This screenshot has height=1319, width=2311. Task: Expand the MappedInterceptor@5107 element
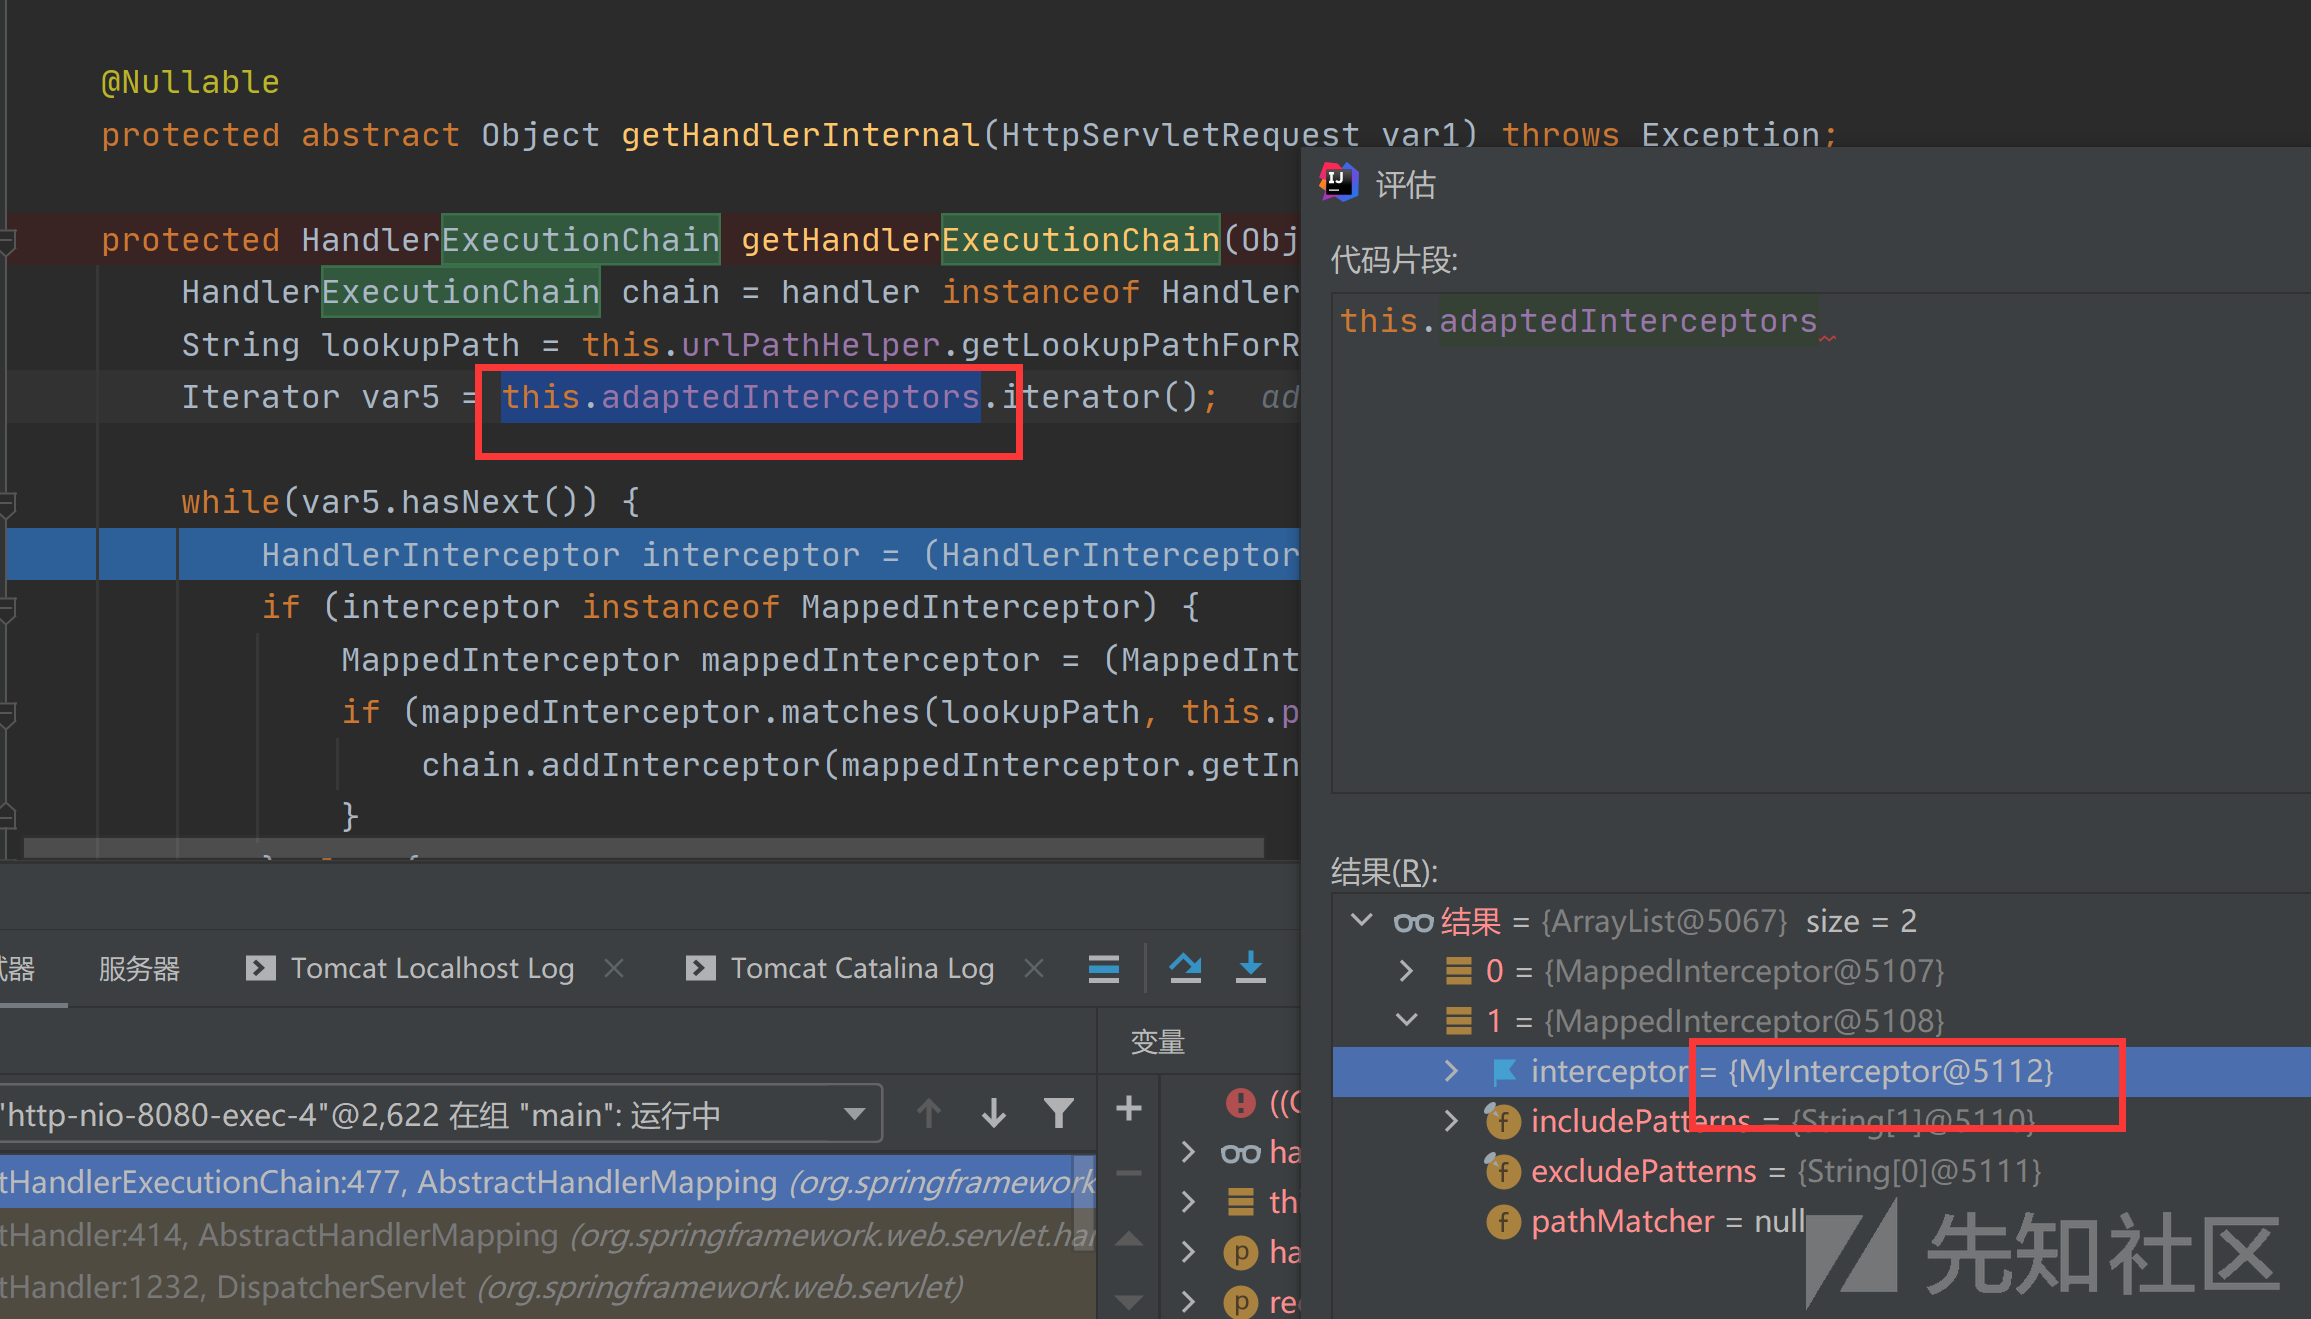click(1406, 970)
